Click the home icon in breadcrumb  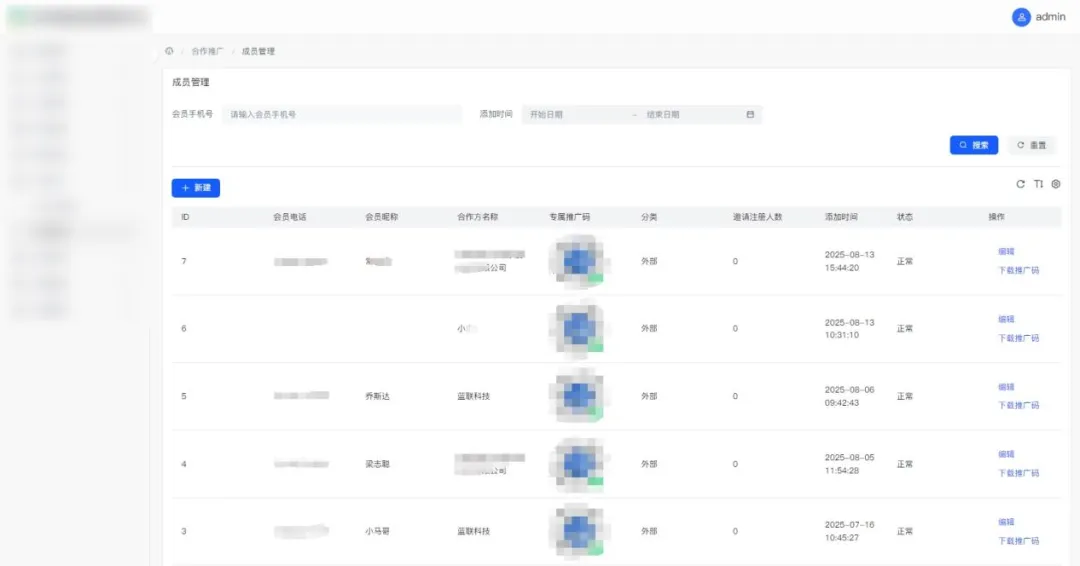pyautogui.click(x=169, y=51)
